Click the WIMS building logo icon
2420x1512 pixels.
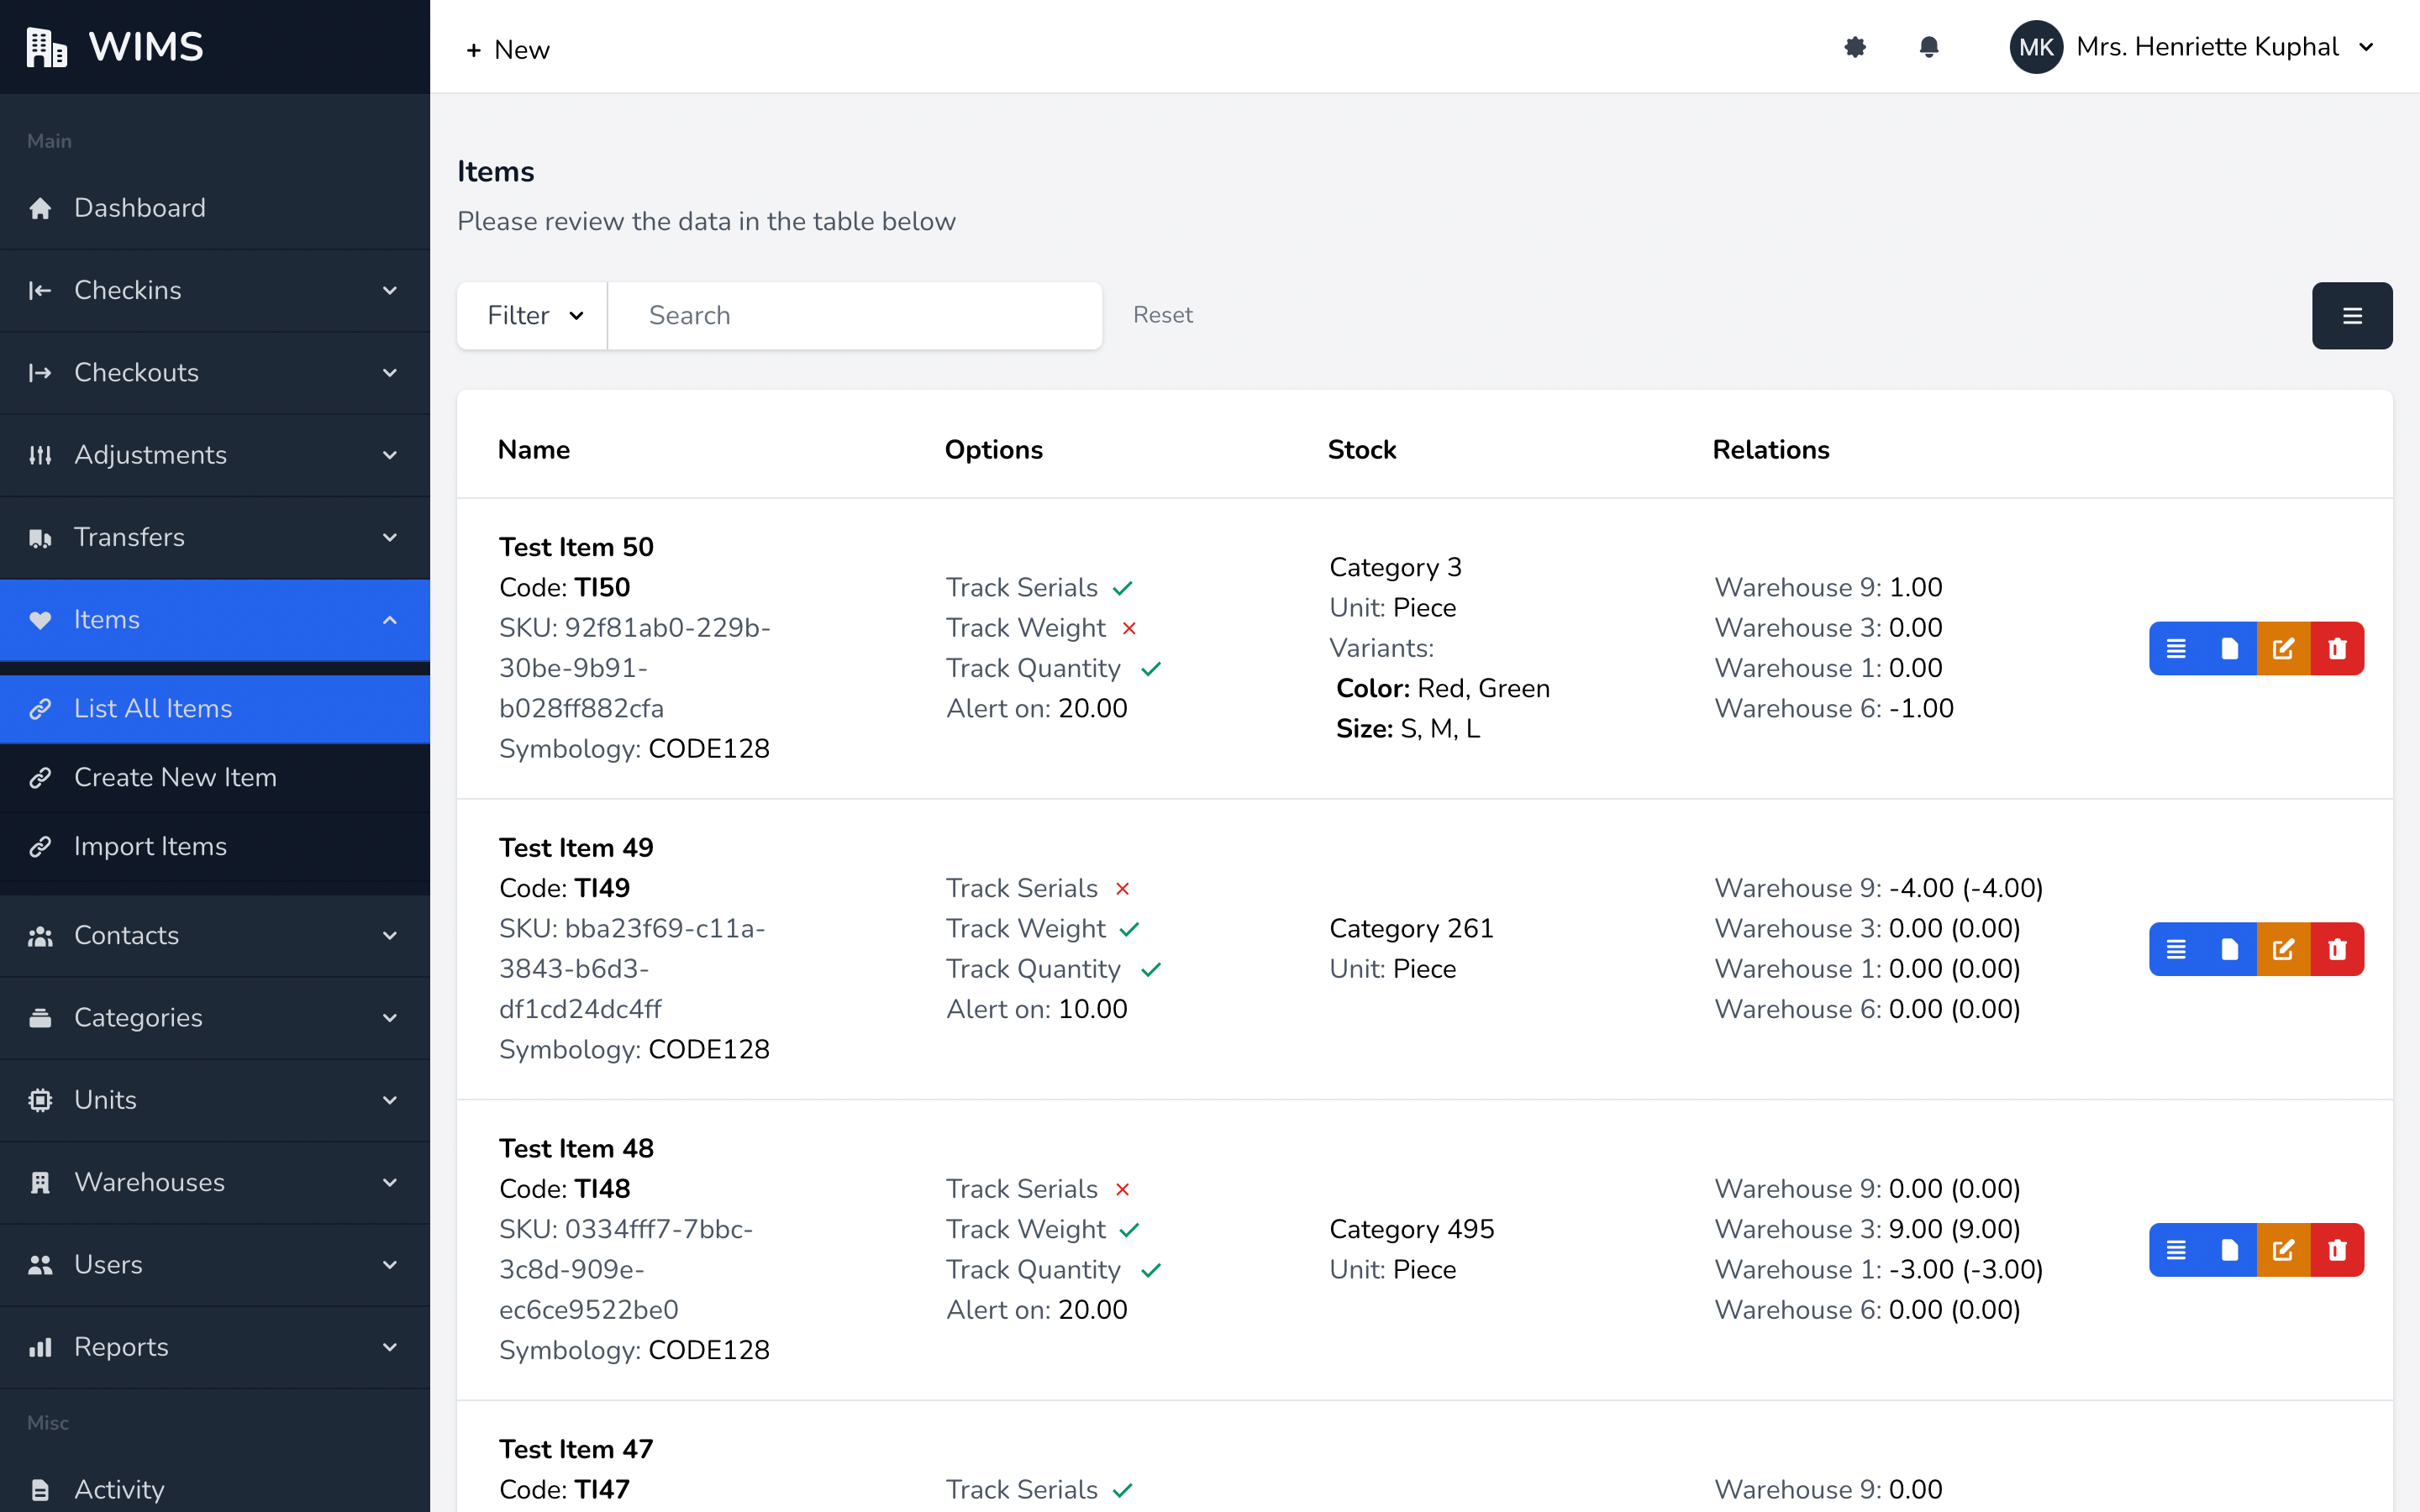(46, 47)
